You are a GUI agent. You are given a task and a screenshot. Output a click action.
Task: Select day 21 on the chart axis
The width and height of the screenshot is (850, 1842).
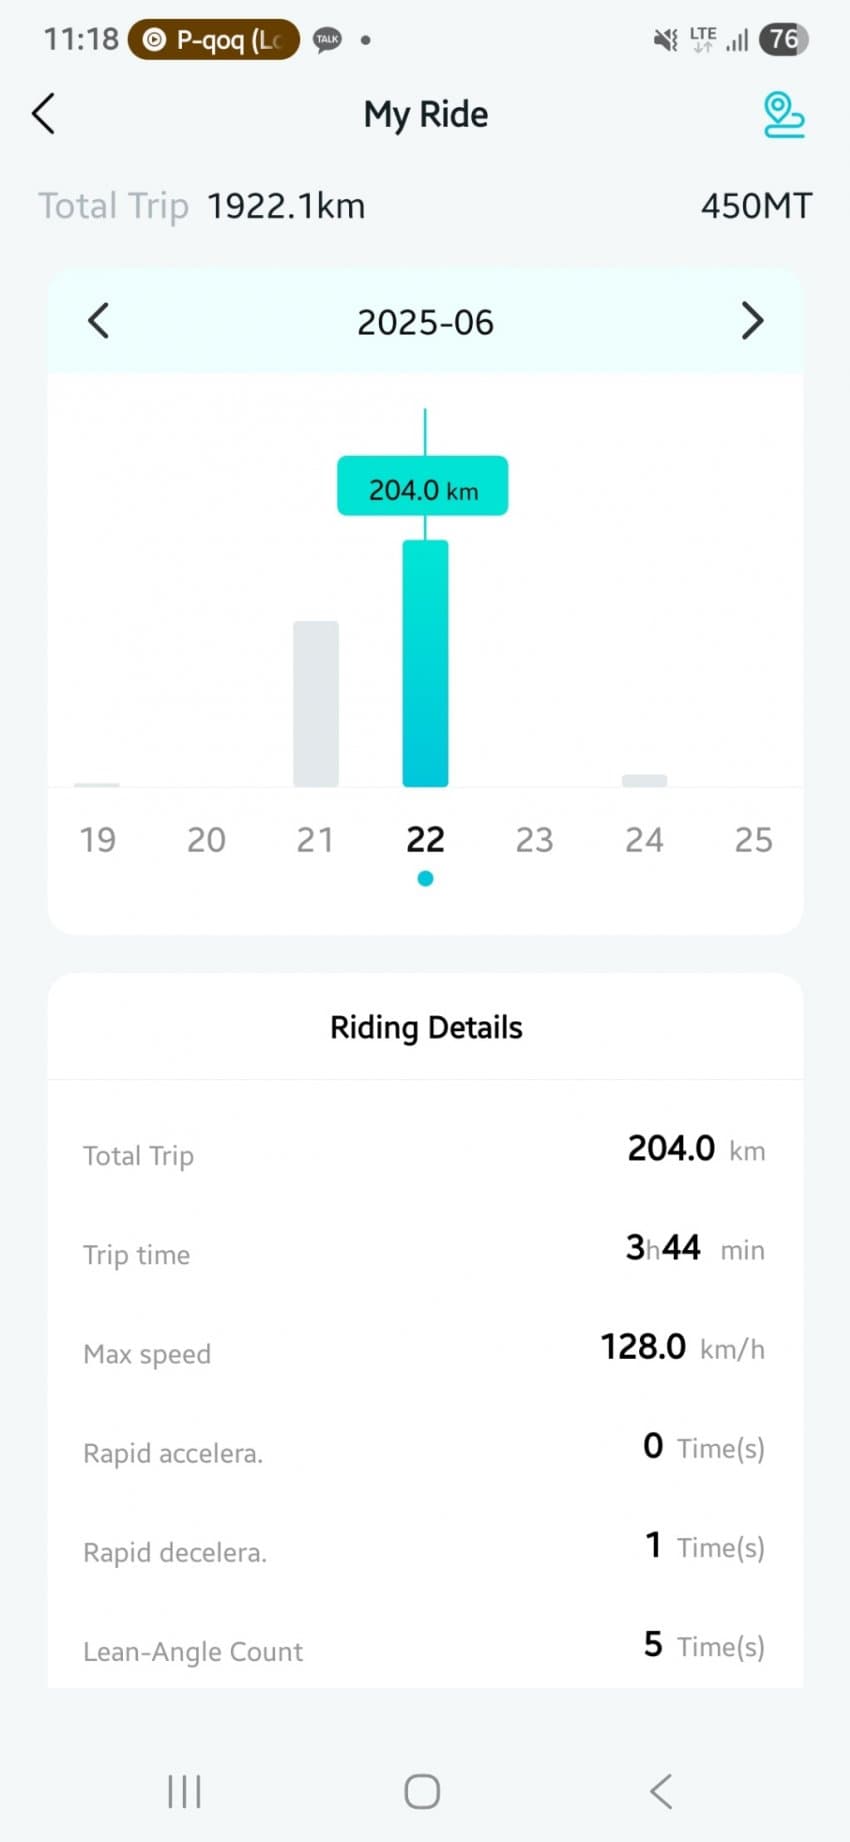coord(315,839)
